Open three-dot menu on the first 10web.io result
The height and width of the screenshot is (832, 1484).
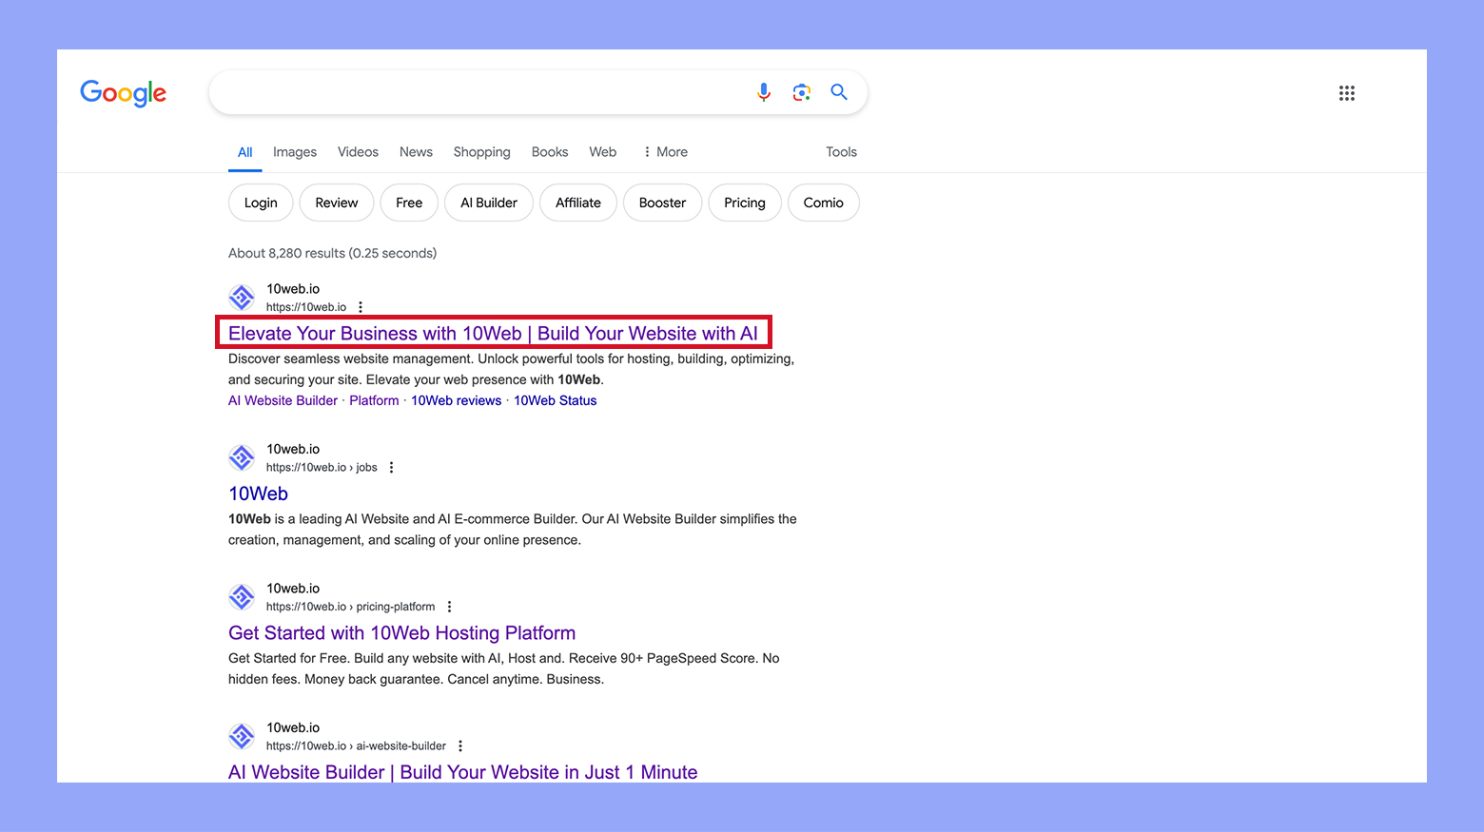(x=359, y=306)
